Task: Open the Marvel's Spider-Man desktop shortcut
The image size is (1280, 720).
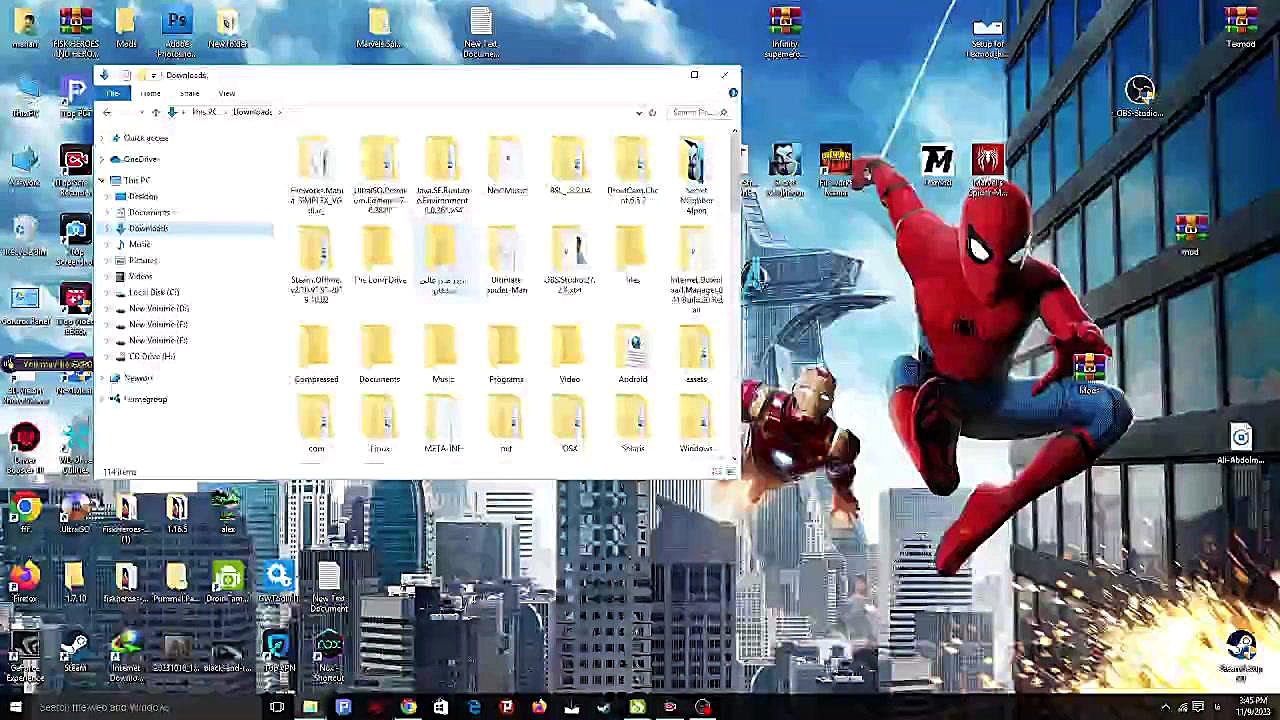Action: pos(988,170)
